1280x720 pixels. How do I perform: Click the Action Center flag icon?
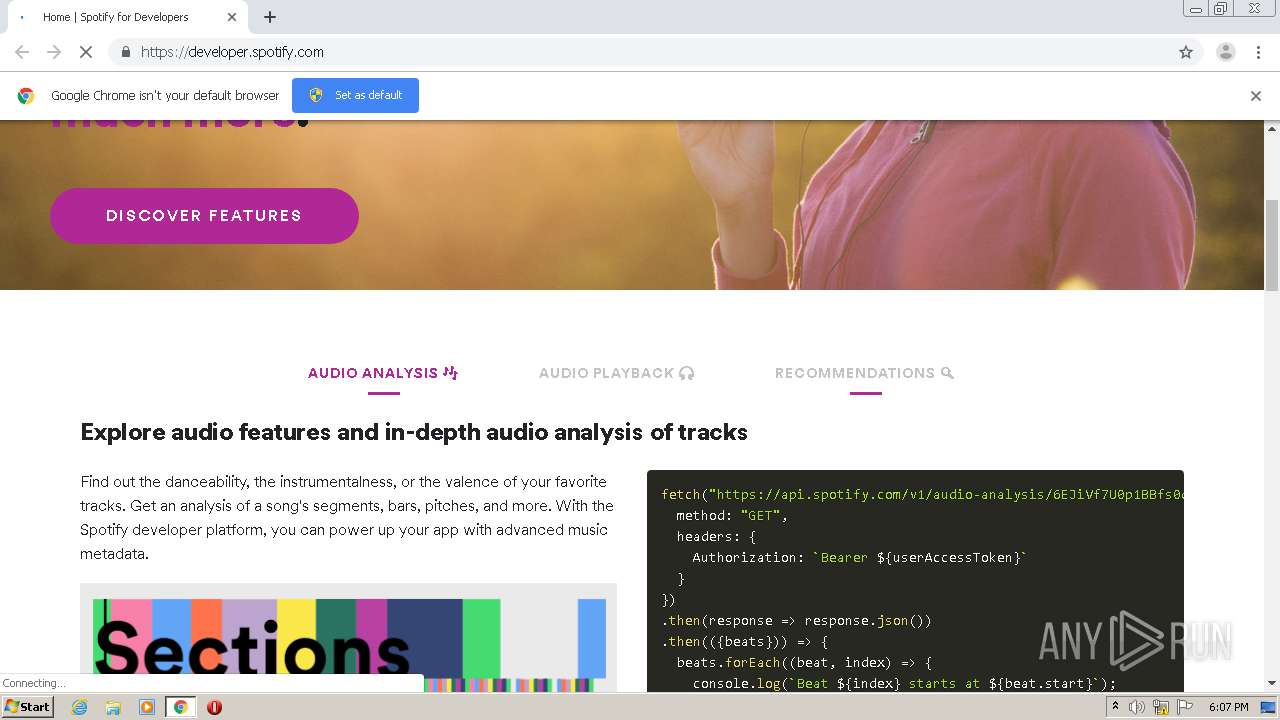1185,707
